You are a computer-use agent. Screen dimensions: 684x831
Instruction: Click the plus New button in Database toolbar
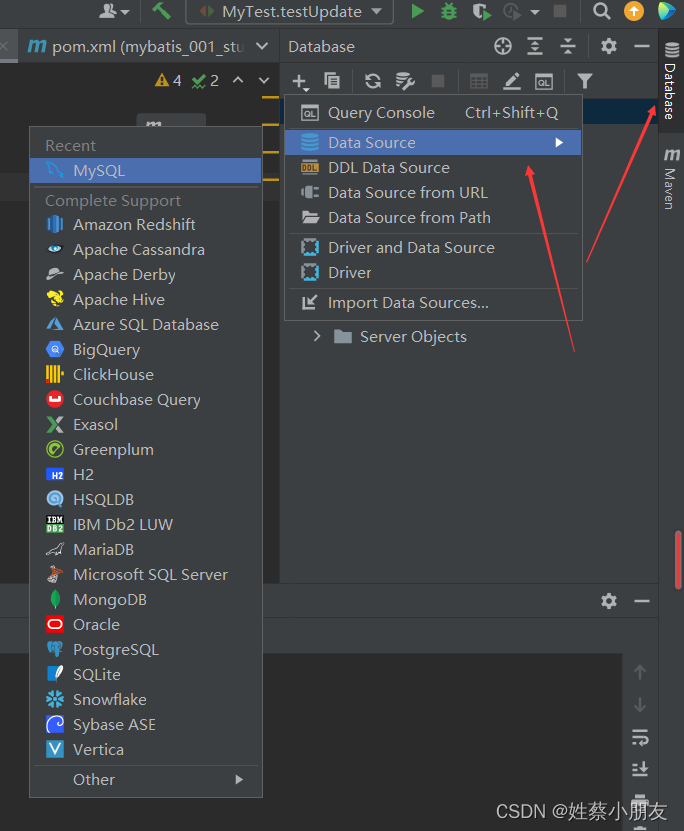(300, 82)
